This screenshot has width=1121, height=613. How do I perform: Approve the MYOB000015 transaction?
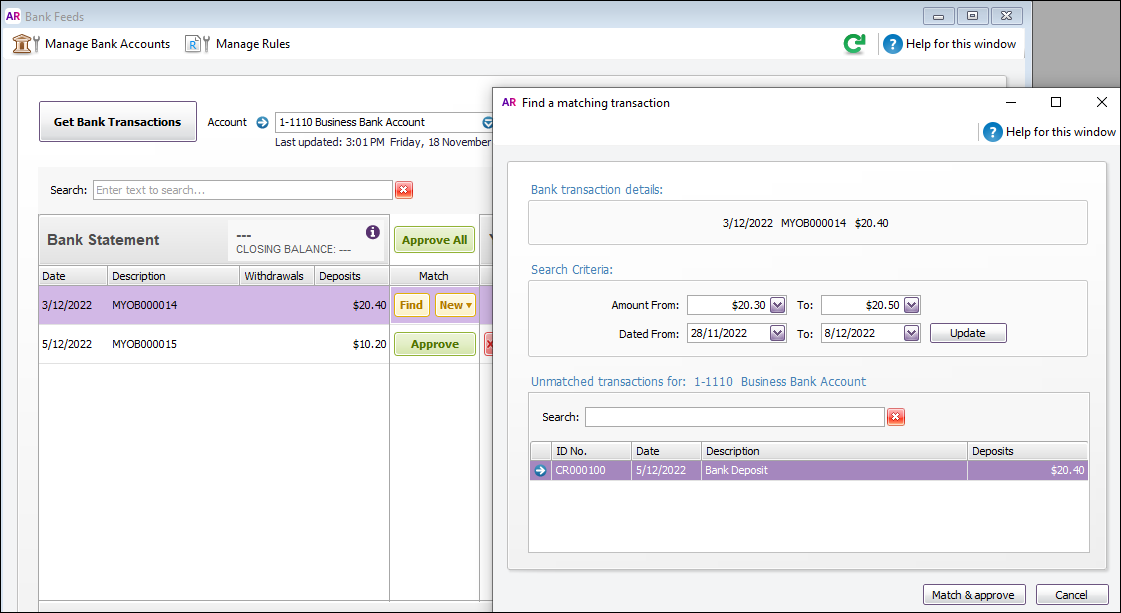point(434,344)
